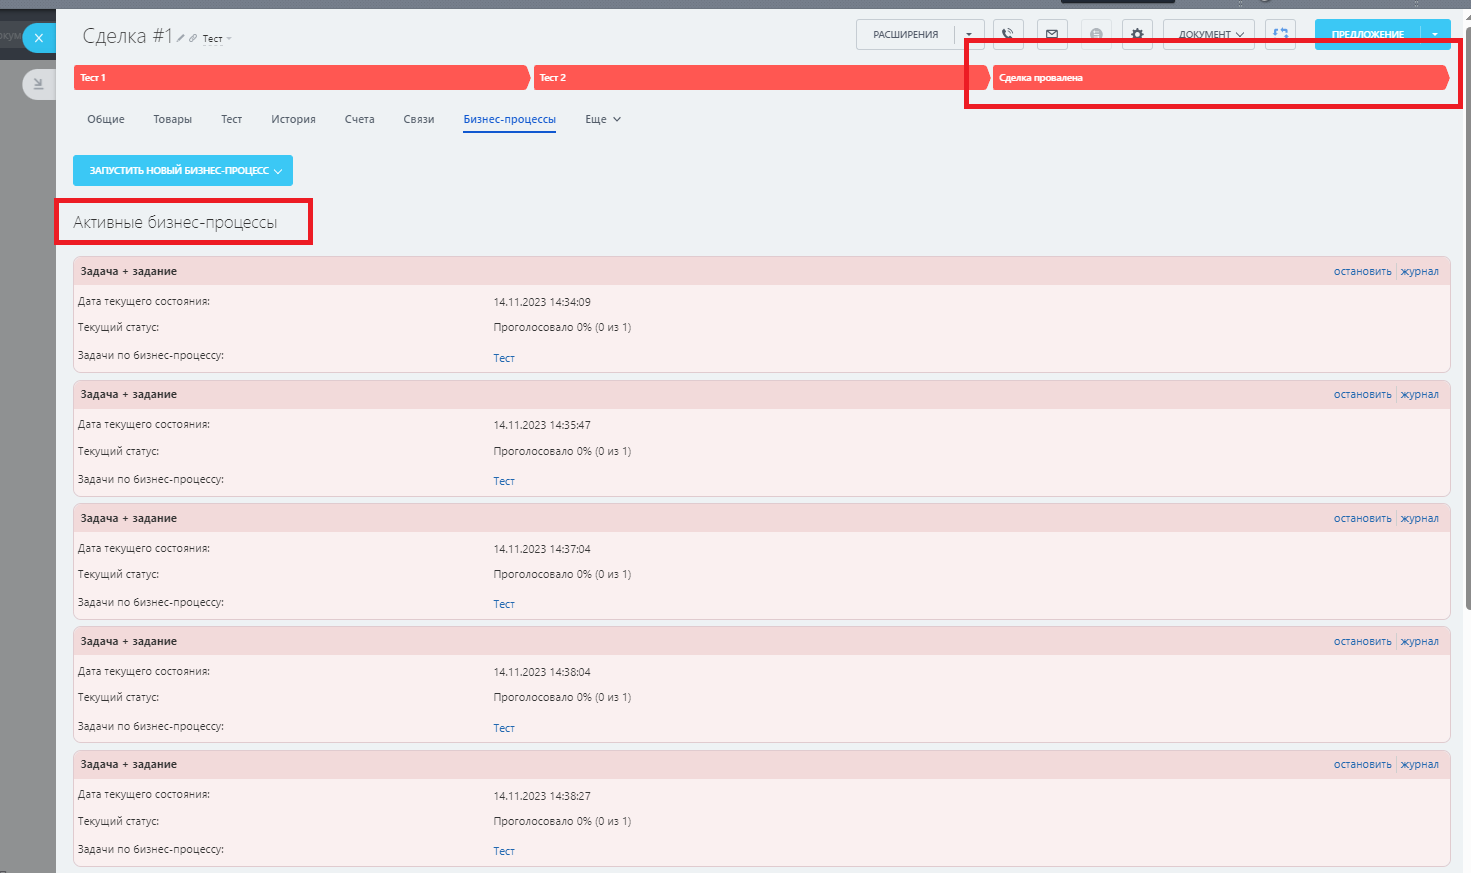Open Тест task link for 14:38:04 process

(504, 728)
